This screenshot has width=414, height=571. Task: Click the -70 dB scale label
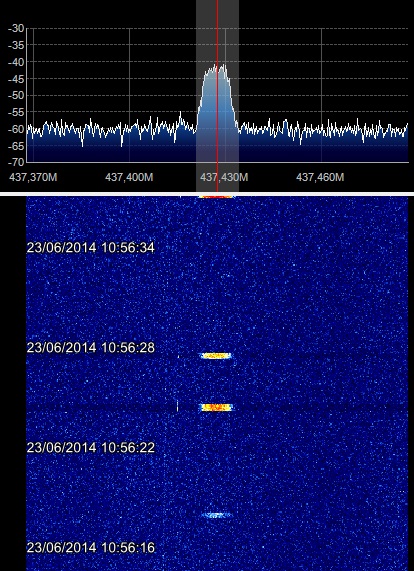tap(16, 162)
